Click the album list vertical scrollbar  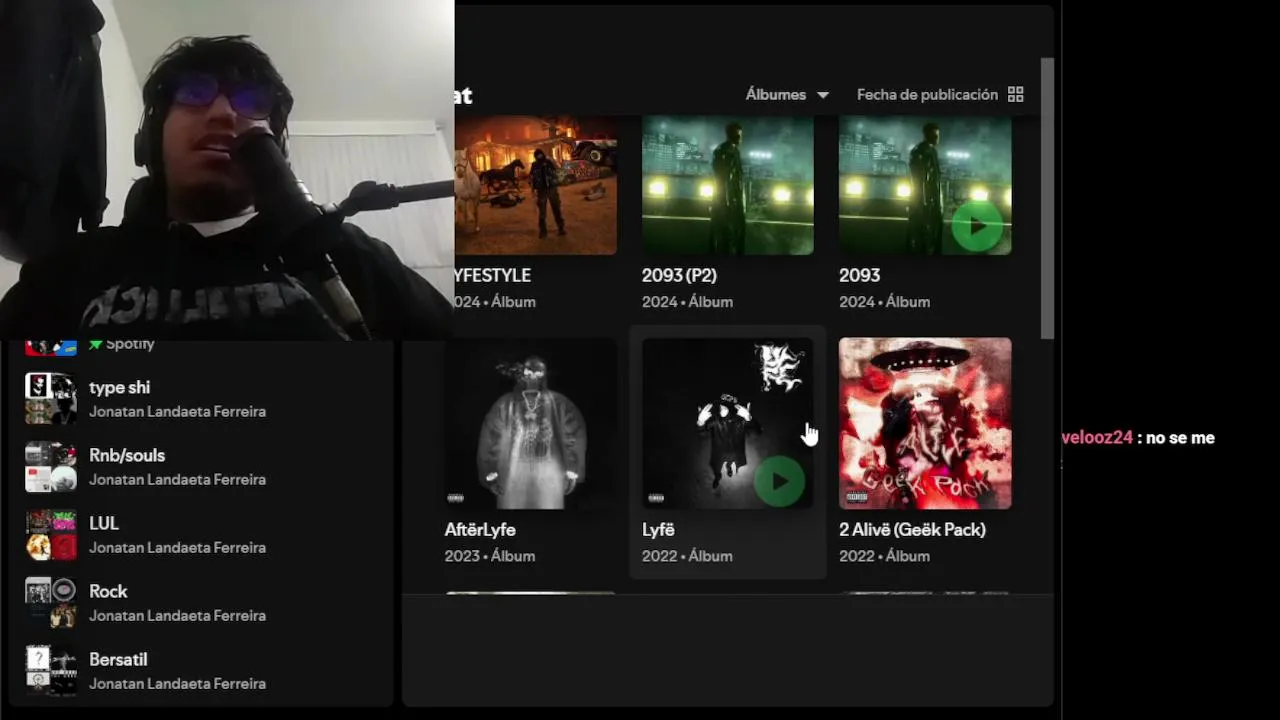1047,197
